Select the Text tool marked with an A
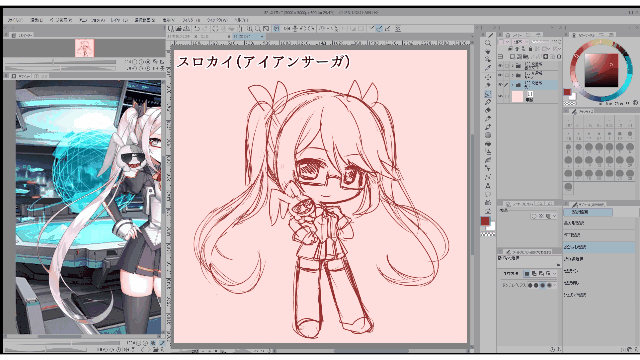This screenshot has height=360, width=640. click(488, 186)
